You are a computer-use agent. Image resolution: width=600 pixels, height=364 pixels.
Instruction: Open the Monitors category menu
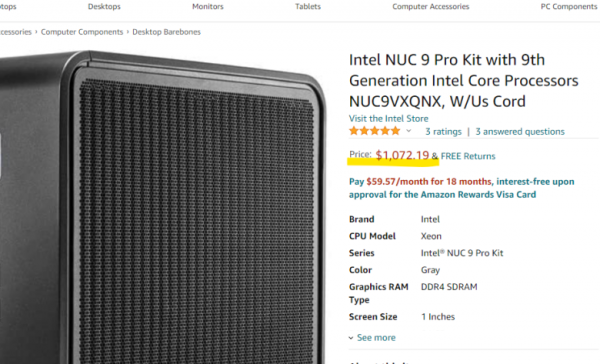208,7
